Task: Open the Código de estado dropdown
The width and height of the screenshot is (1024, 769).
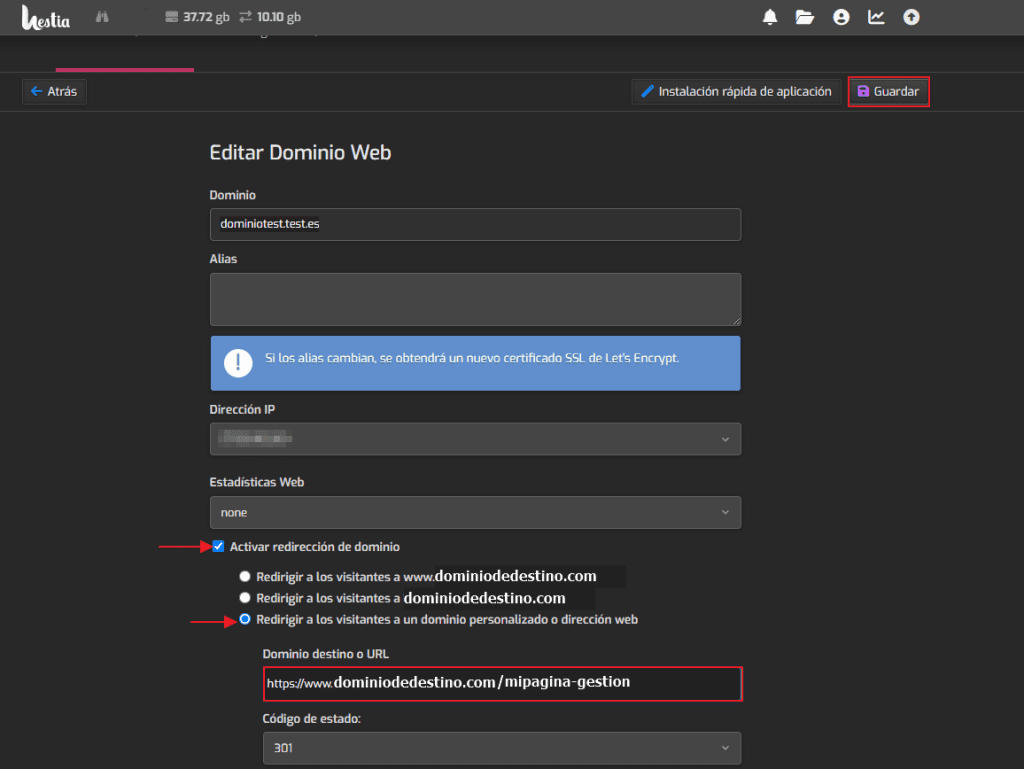Action: 502,748
